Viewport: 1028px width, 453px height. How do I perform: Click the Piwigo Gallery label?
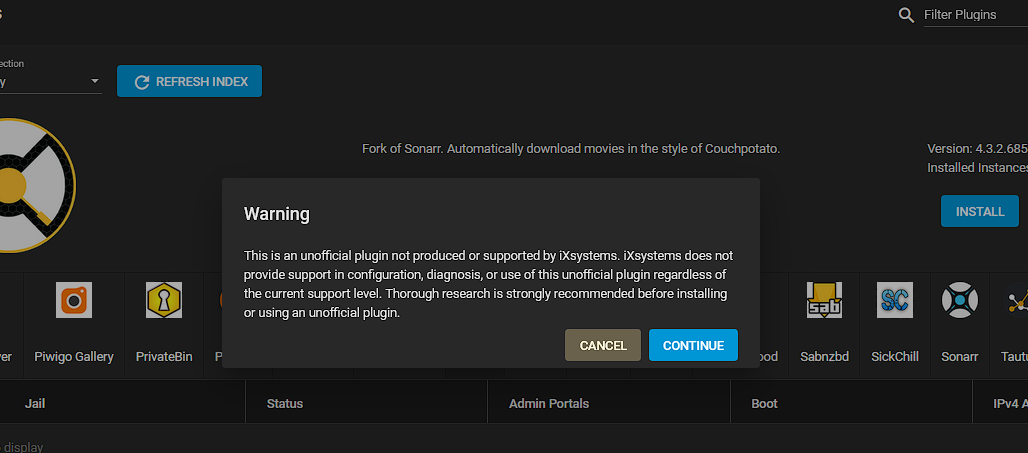click(x=74, y=357)
